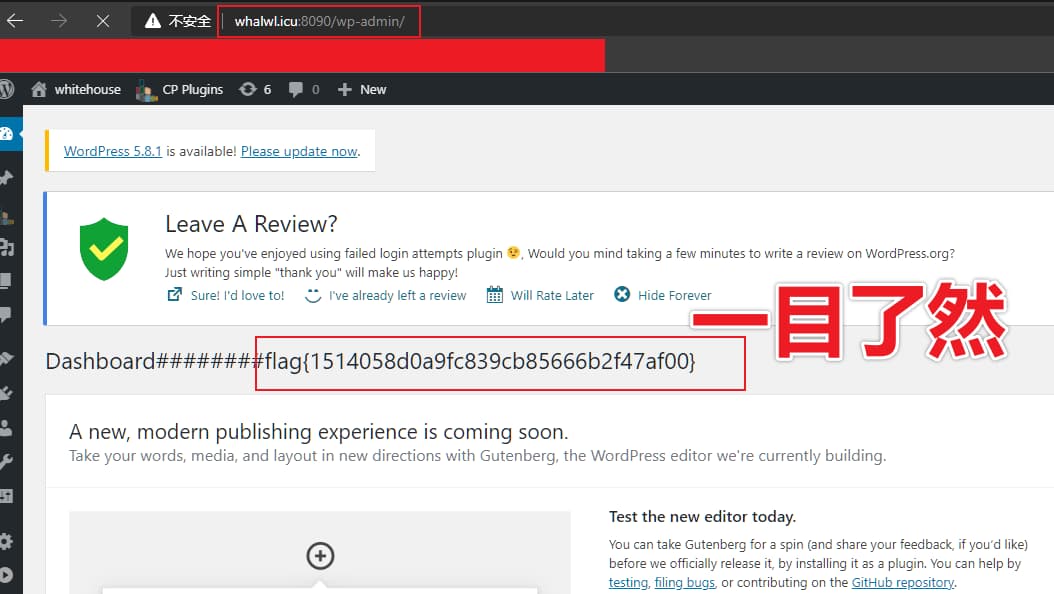1054x594 pixels.
Task: Click the browser forward arrow
Action: coord(59,21)
